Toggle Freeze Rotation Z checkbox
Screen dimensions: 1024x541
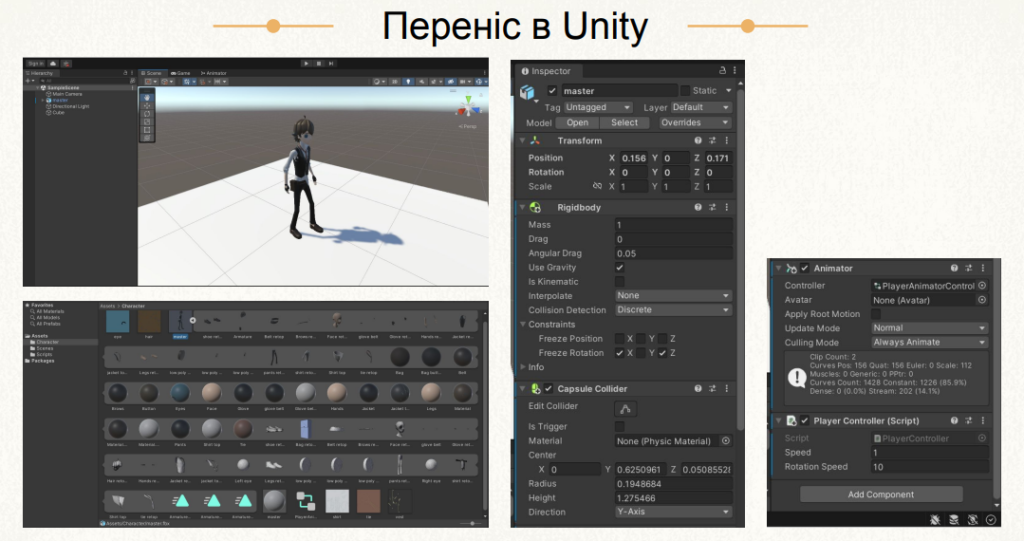pyautogui.click(x=662, y=353)
